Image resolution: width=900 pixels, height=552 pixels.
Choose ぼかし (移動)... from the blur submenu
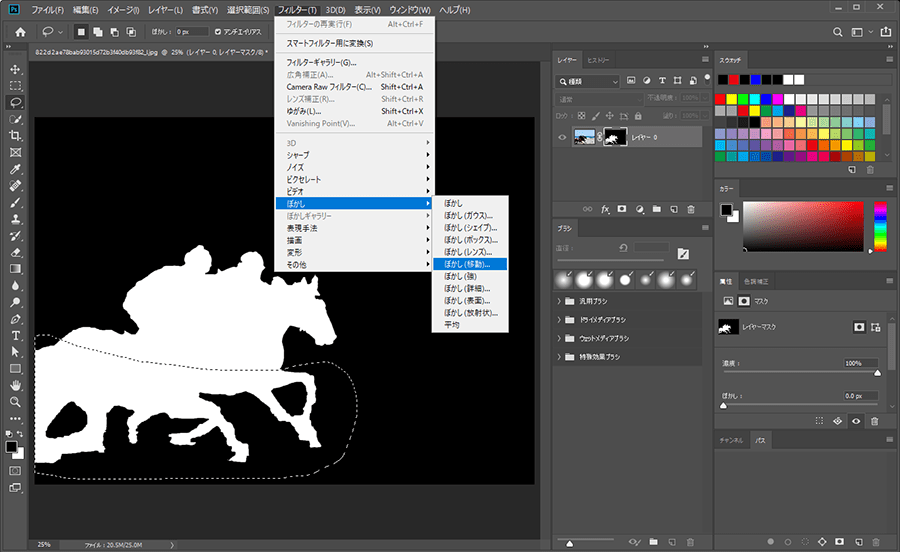(470, 265)
